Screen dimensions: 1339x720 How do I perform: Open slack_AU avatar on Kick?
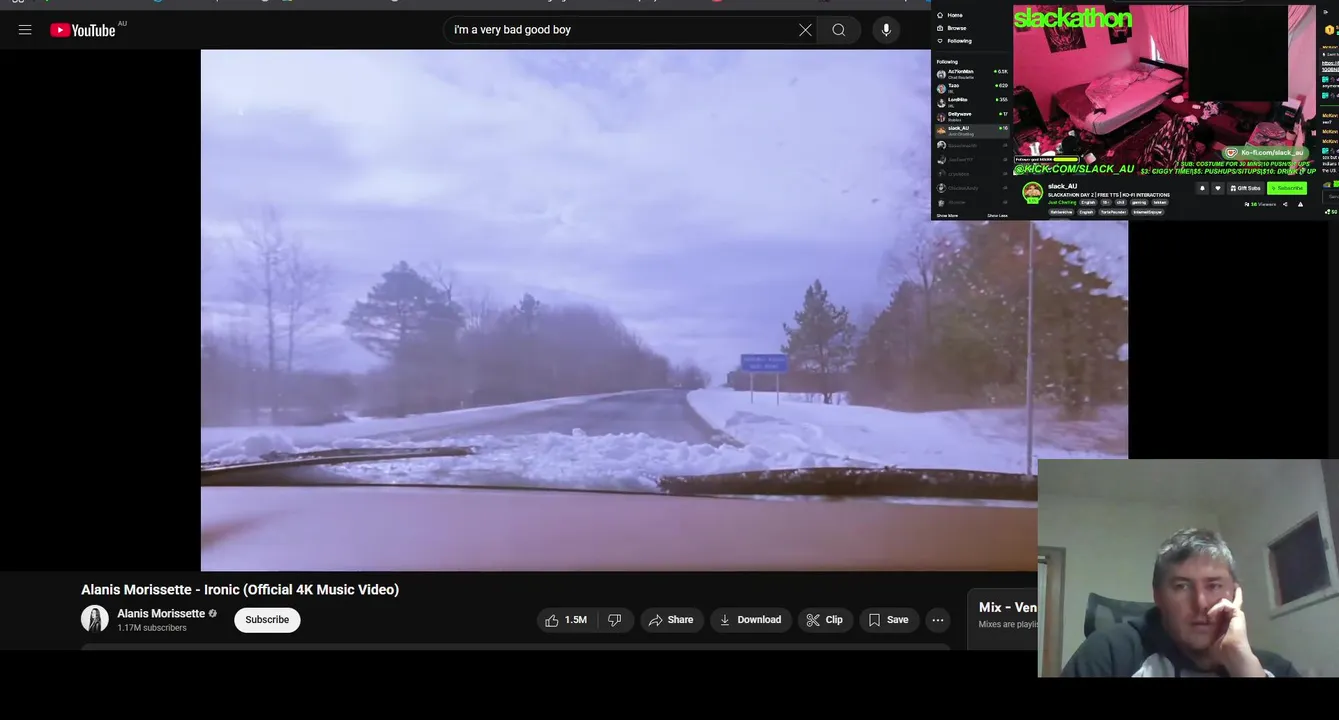tap(1033, 191)
